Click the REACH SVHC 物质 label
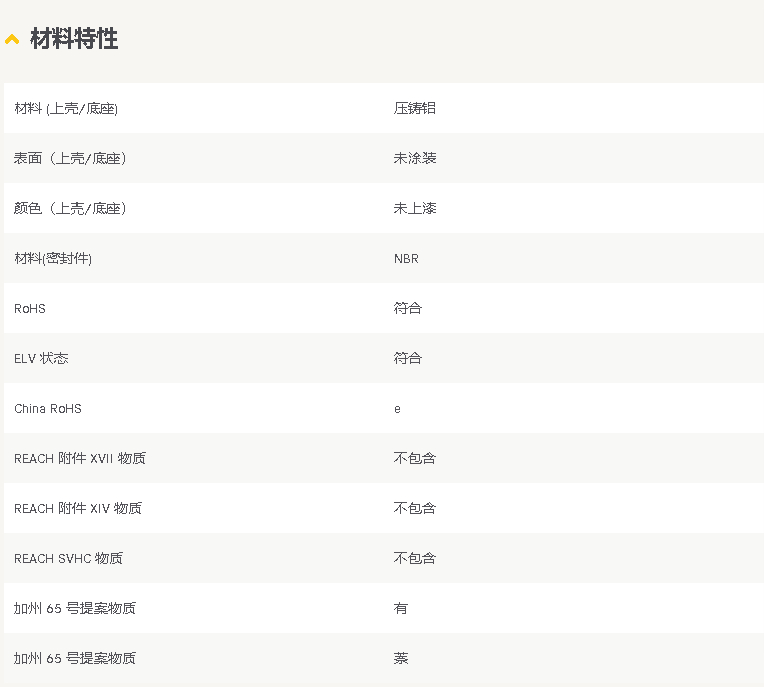 (x=68, y=558)
